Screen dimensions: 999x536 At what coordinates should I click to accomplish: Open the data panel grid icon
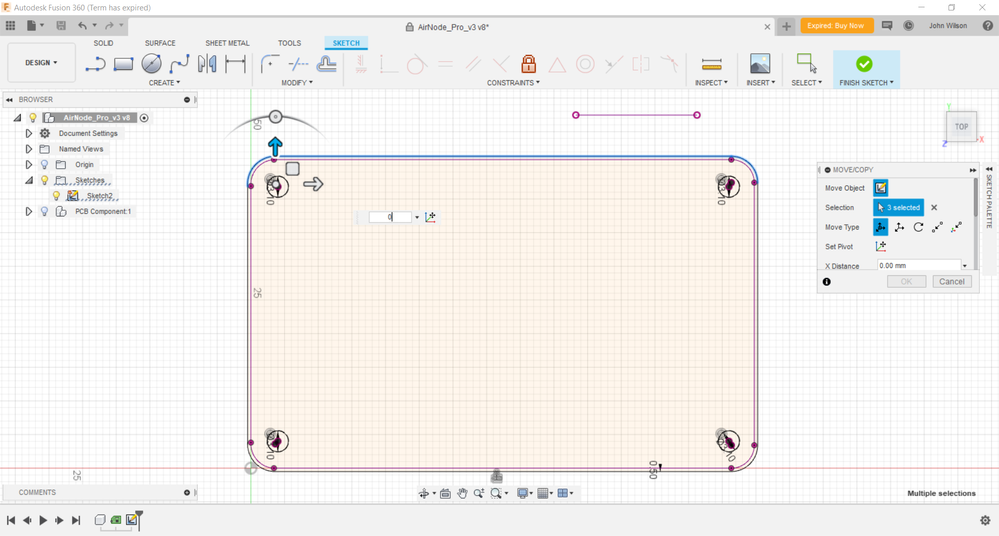click(10, 25)
